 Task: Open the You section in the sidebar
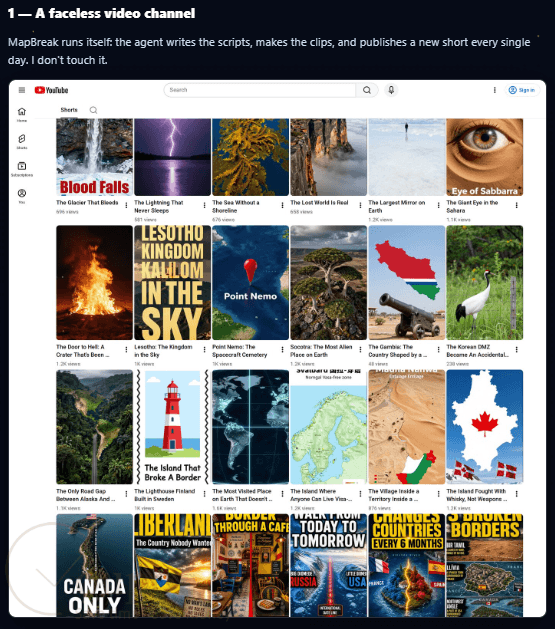pos(22,196)
